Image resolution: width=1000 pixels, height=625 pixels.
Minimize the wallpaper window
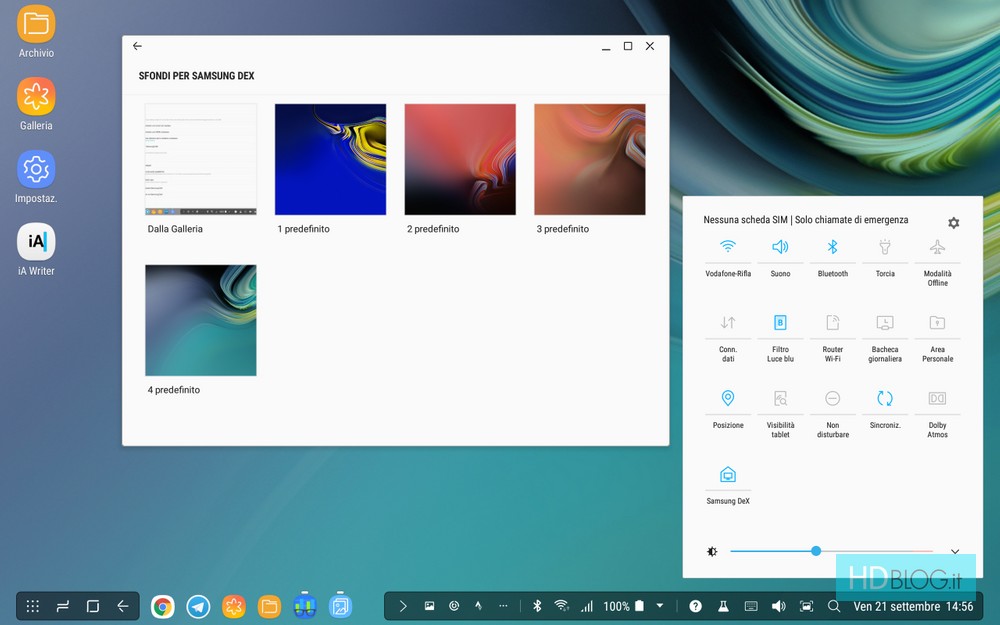606,47
